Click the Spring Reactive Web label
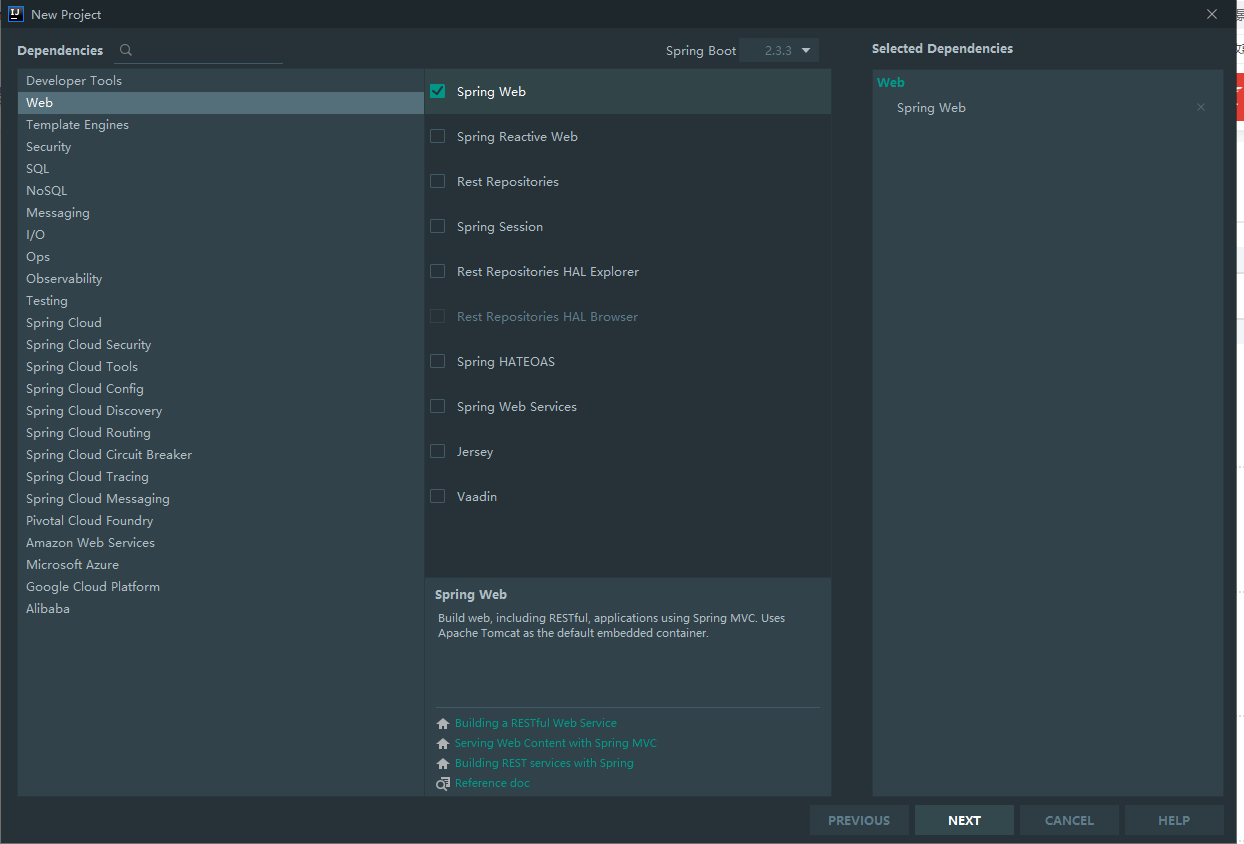This screenshot has height=844, width=1244. 517,137
